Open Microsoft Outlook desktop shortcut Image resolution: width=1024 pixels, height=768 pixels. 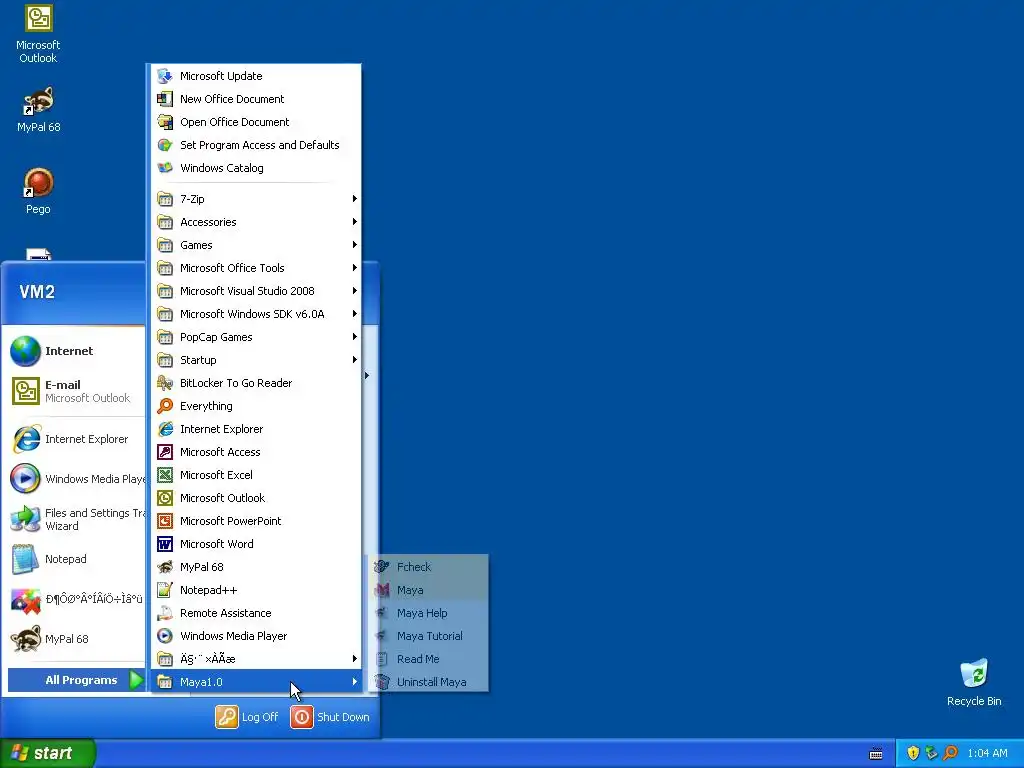tap(38, 34)
